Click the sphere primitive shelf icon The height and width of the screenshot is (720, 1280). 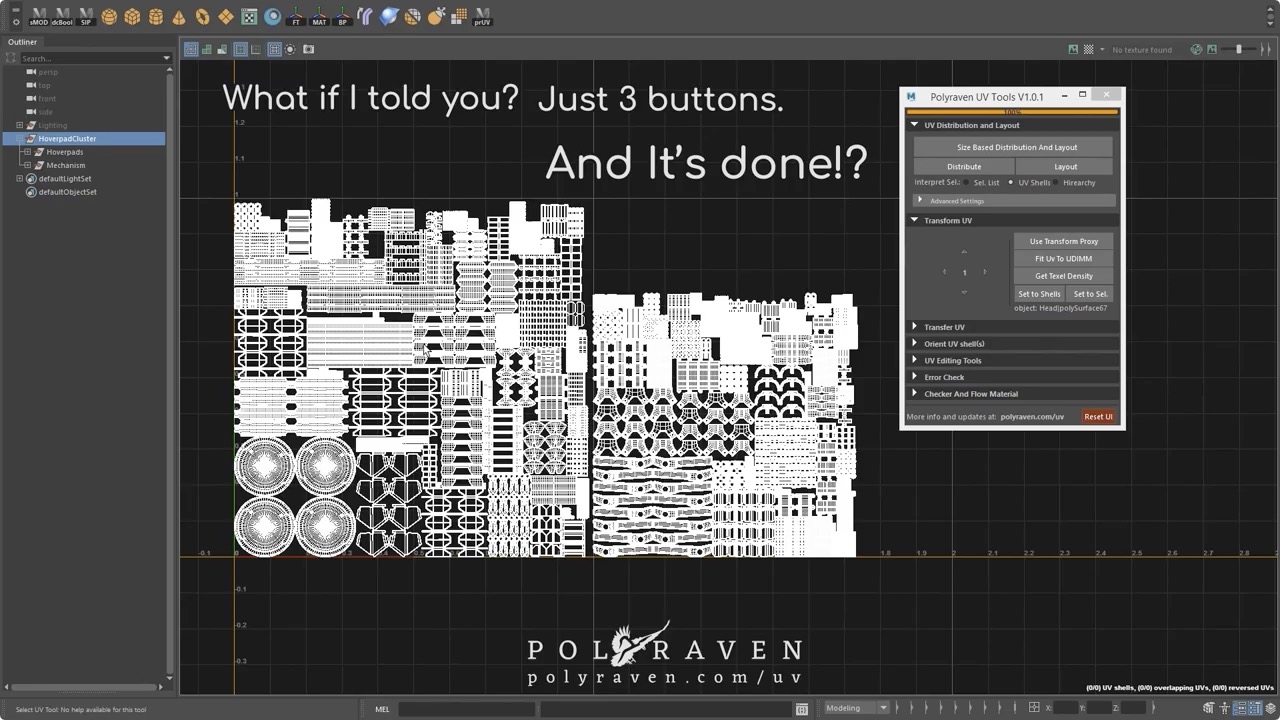(x=109, y=16)
